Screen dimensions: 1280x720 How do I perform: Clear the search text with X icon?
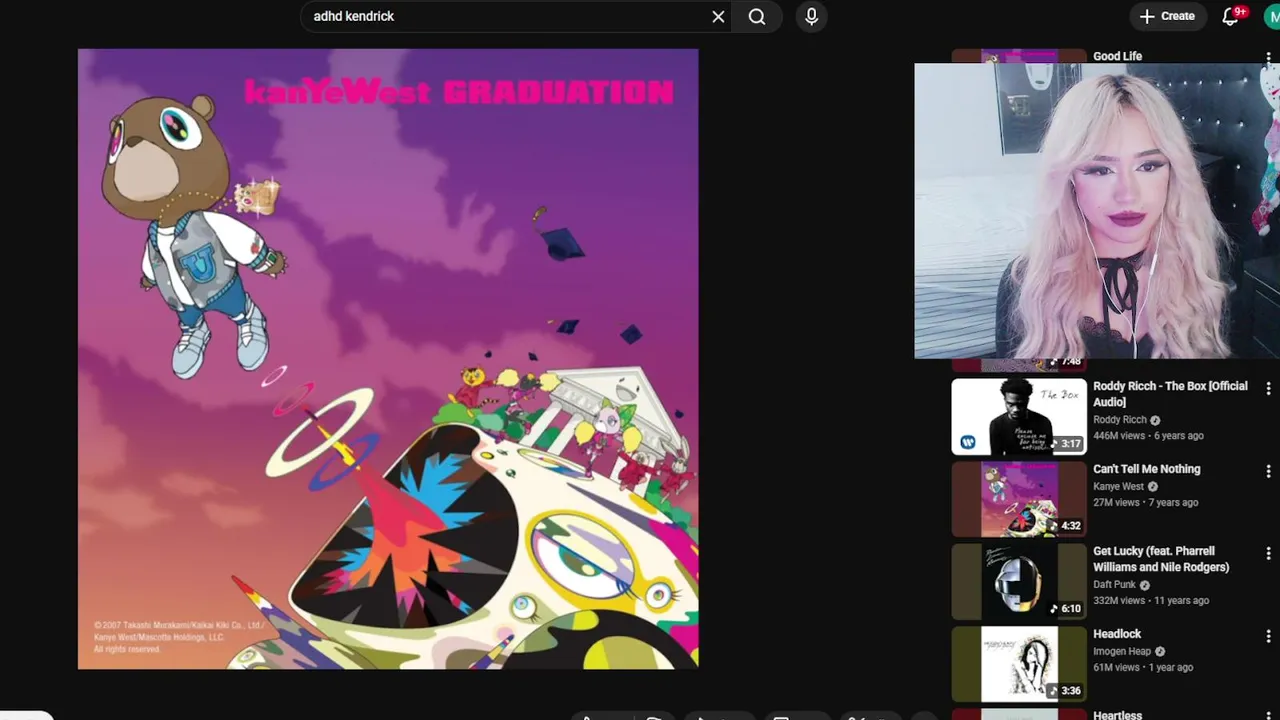click(x=718, y=16)
